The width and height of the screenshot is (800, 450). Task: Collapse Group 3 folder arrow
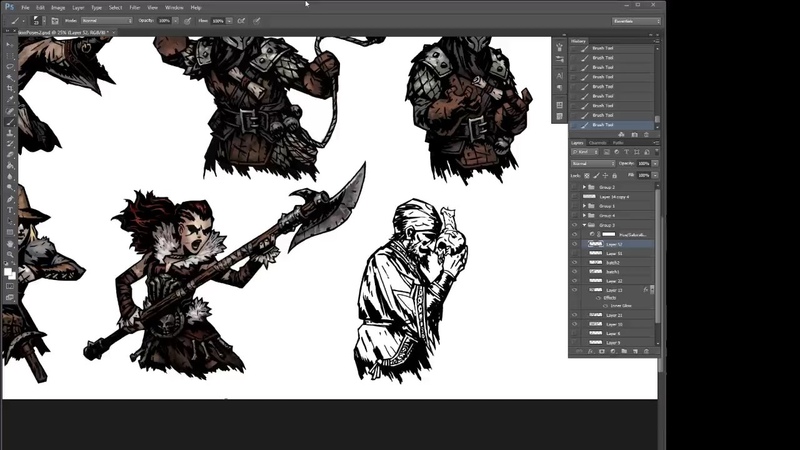click(584, 225)
